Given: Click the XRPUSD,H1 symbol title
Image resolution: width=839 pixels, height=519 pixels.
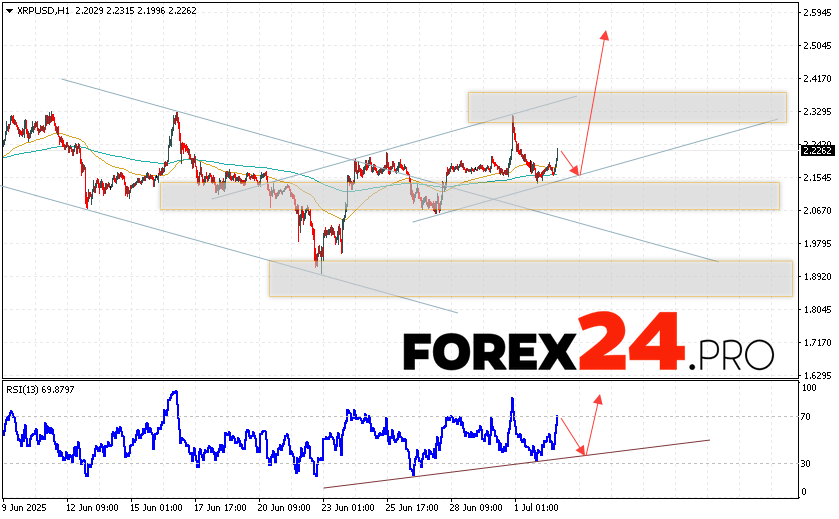Looking at the screenshot, I should [x=43, y=8].
